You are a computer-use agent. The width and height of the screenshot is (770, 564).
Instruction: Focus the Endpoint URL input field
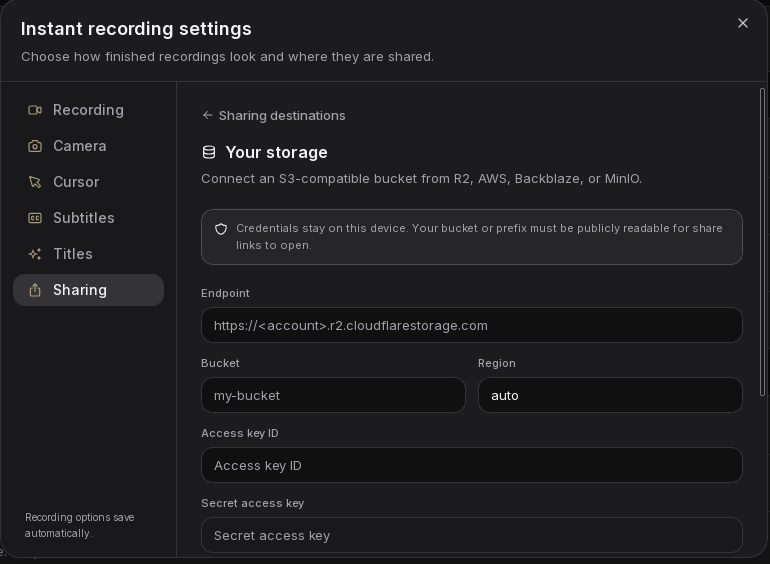(x=471, y=325)
